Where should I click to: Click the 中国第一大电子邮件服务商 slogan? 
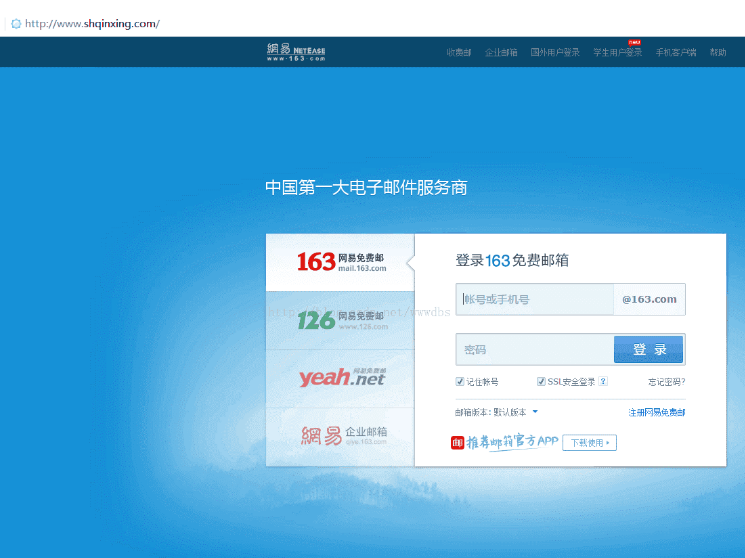point(366,187)
